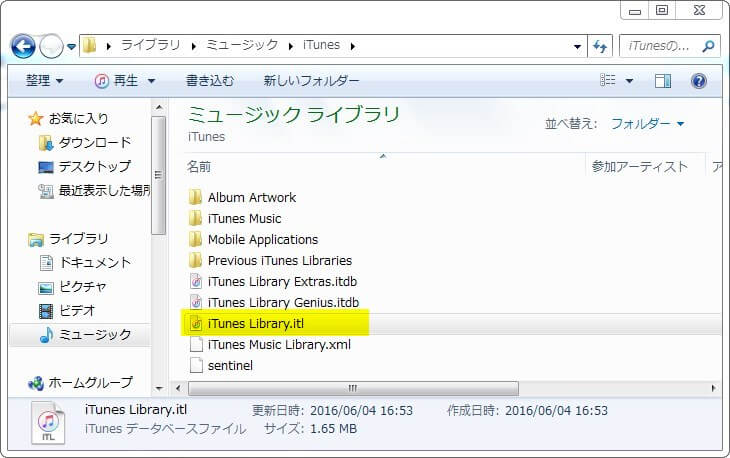Click the 再生 button with iTunes icon
Viewport: 730px width, 458px height.
116,81
